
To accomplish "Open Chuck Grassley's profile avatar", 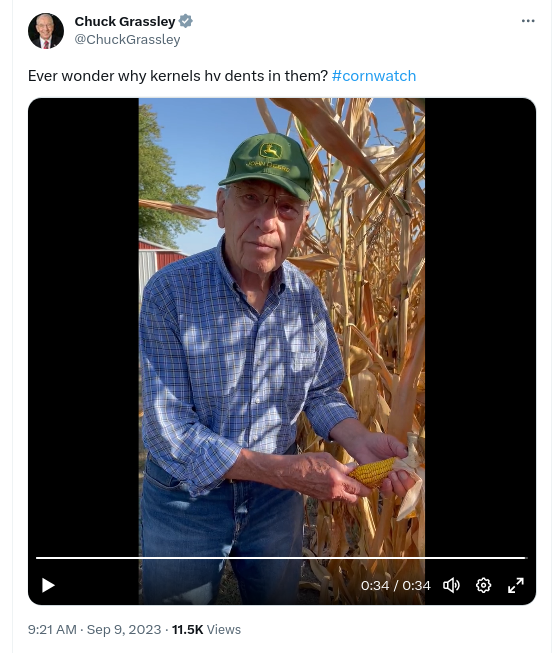I will point(46,31).
